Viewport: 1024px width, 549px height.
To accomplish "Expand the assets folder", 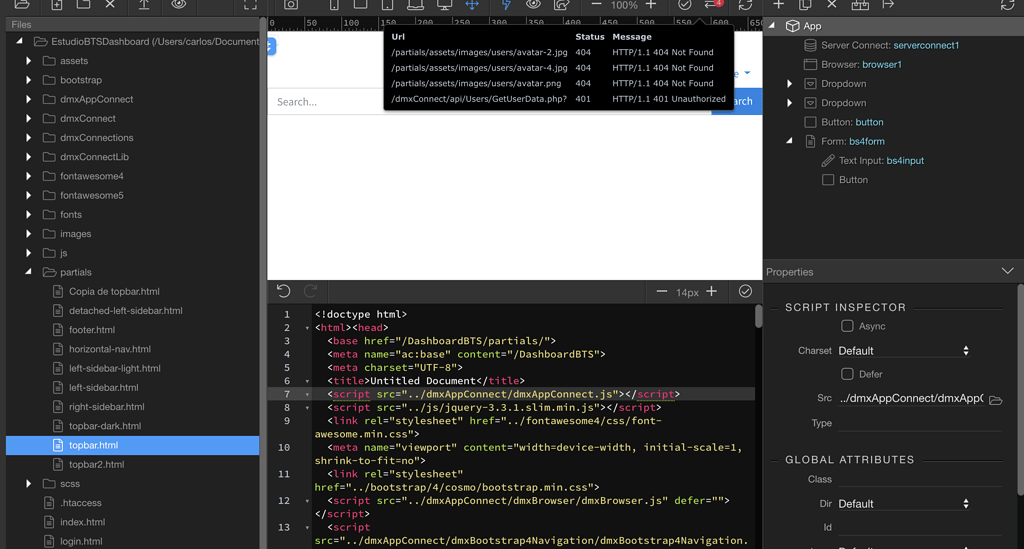I will coord(29,61).
